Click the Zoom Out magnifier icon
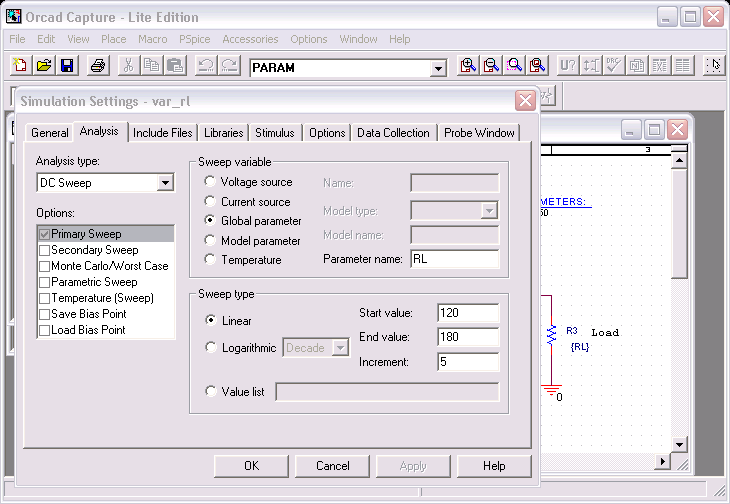The image size is (730, 504). point(491,66)
